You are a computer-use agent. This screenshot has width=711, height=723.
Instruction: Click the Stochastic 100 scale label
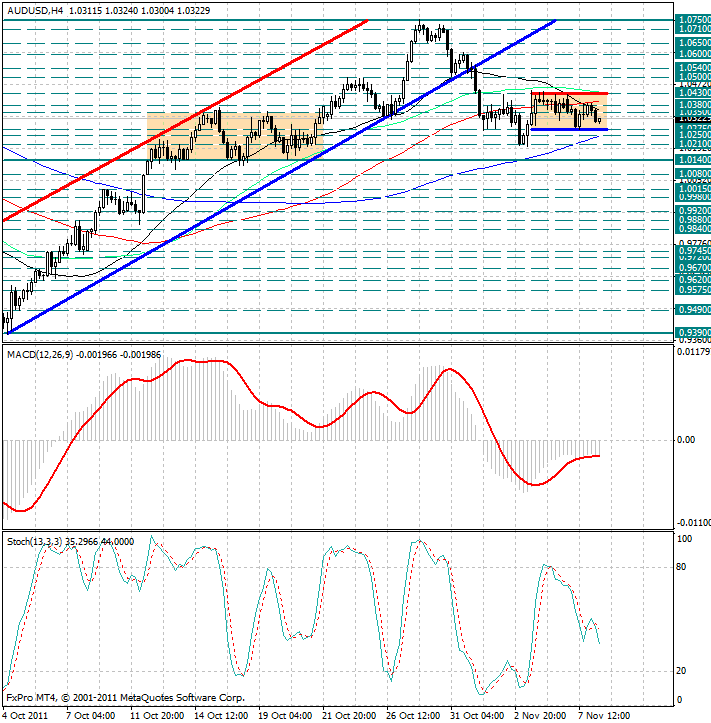tap(684, 539)
